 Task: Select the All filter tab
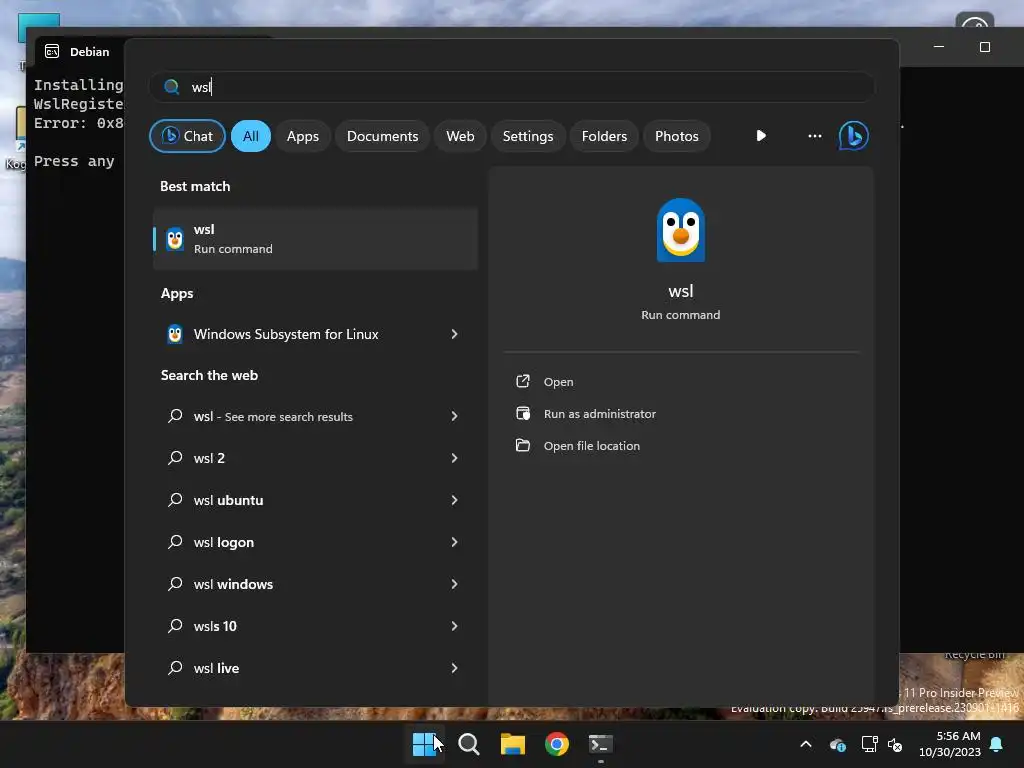click(x=251, y=136)
